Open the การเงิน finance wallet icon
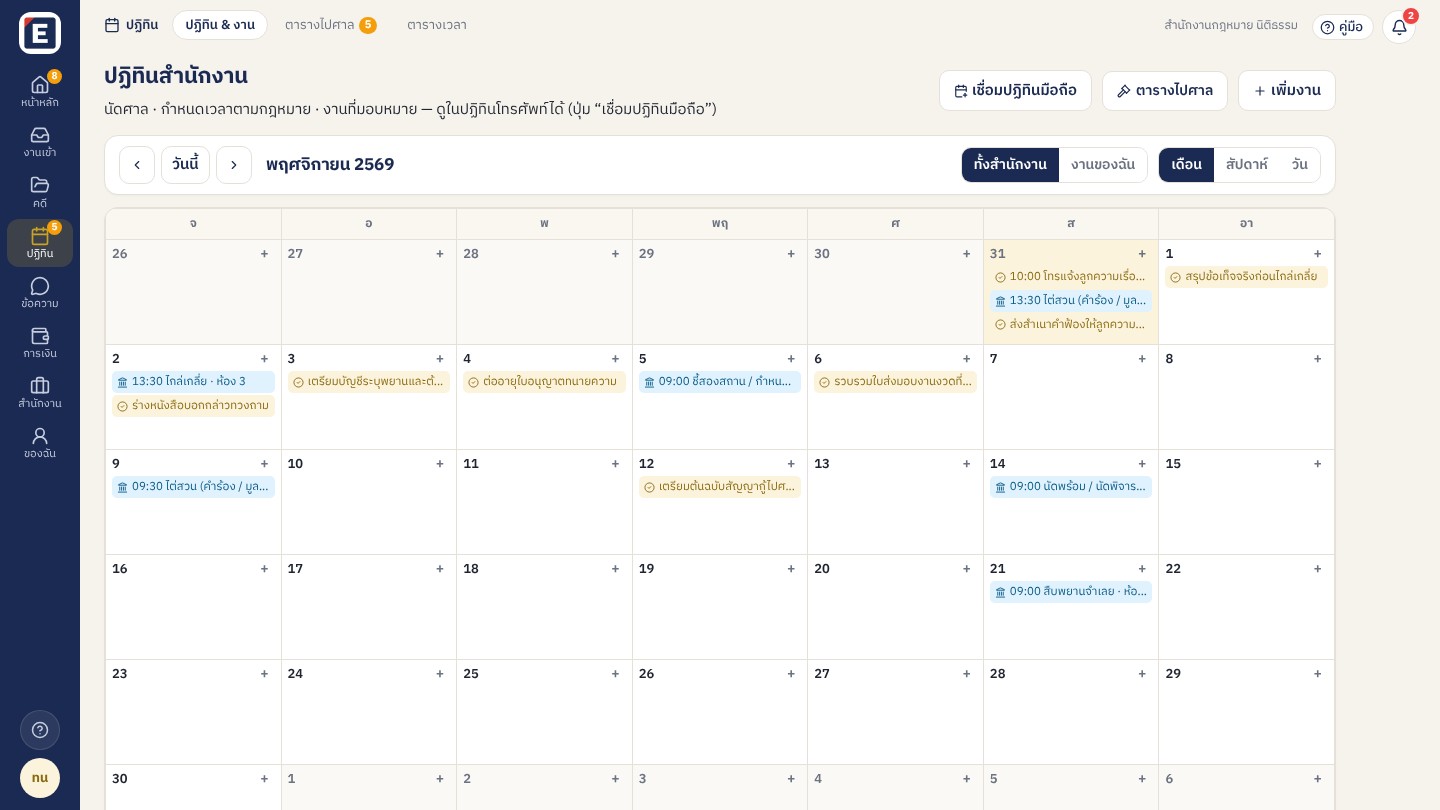 coord(40,343)
